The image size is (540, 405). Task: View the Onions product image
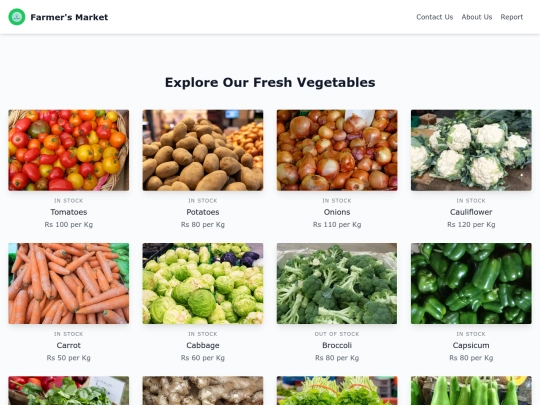pyautogui.click(x=337, y=150)
